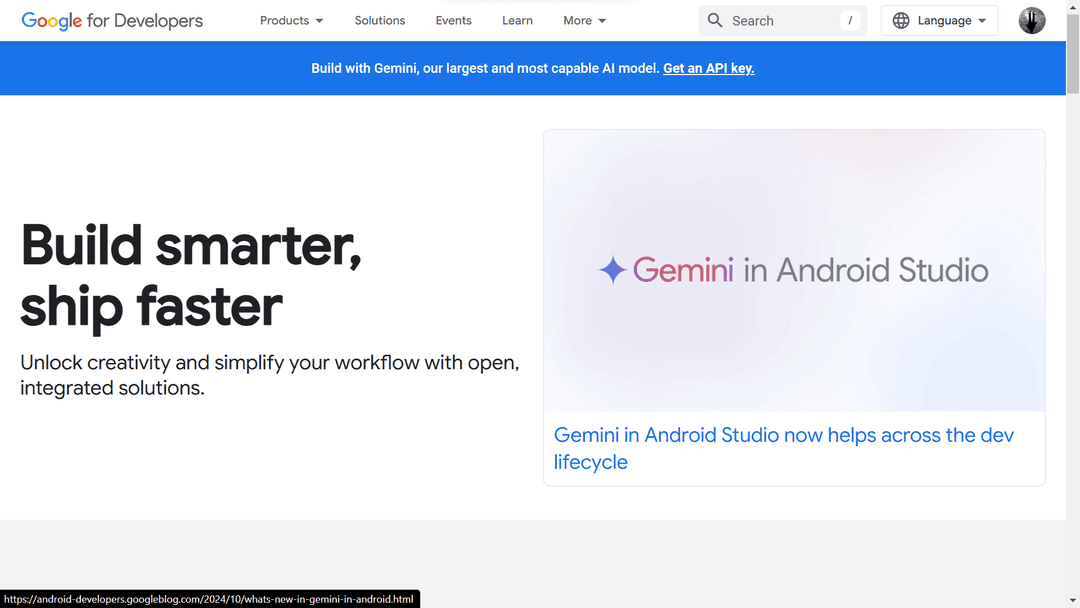Click the slash shortcut badge in search
Image resolution: width=1080 pixels, height=608 pixels.
(850, 20)
